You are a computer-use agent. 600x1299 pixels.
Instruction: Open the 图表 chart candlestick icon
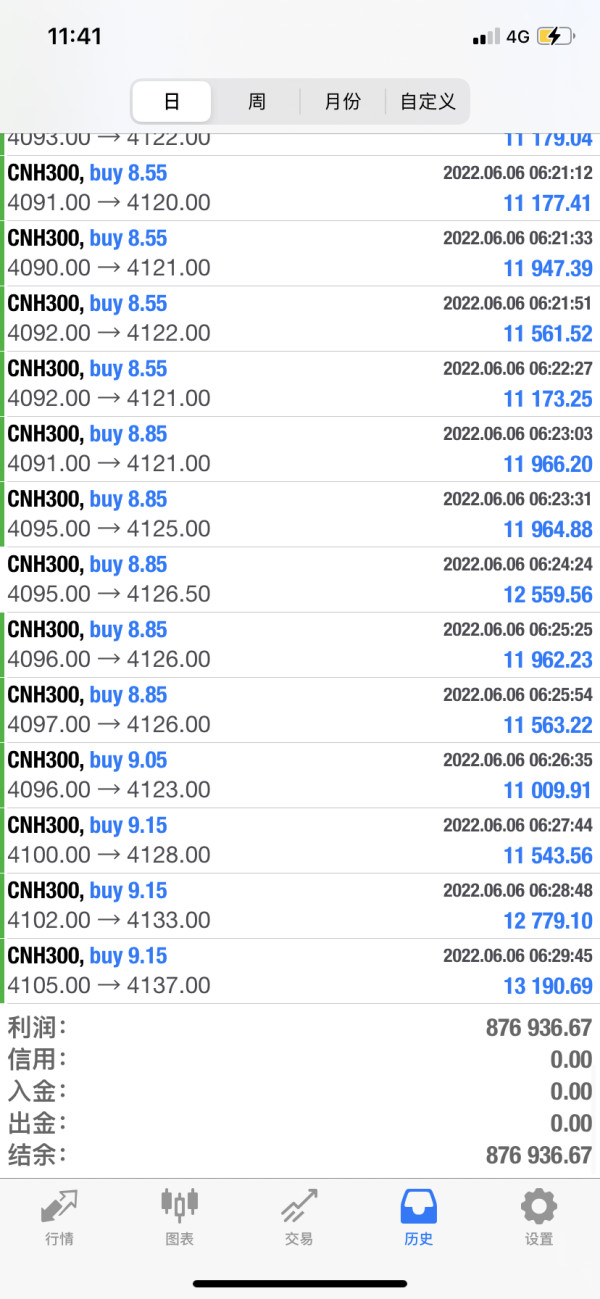tap(179, 1205)
